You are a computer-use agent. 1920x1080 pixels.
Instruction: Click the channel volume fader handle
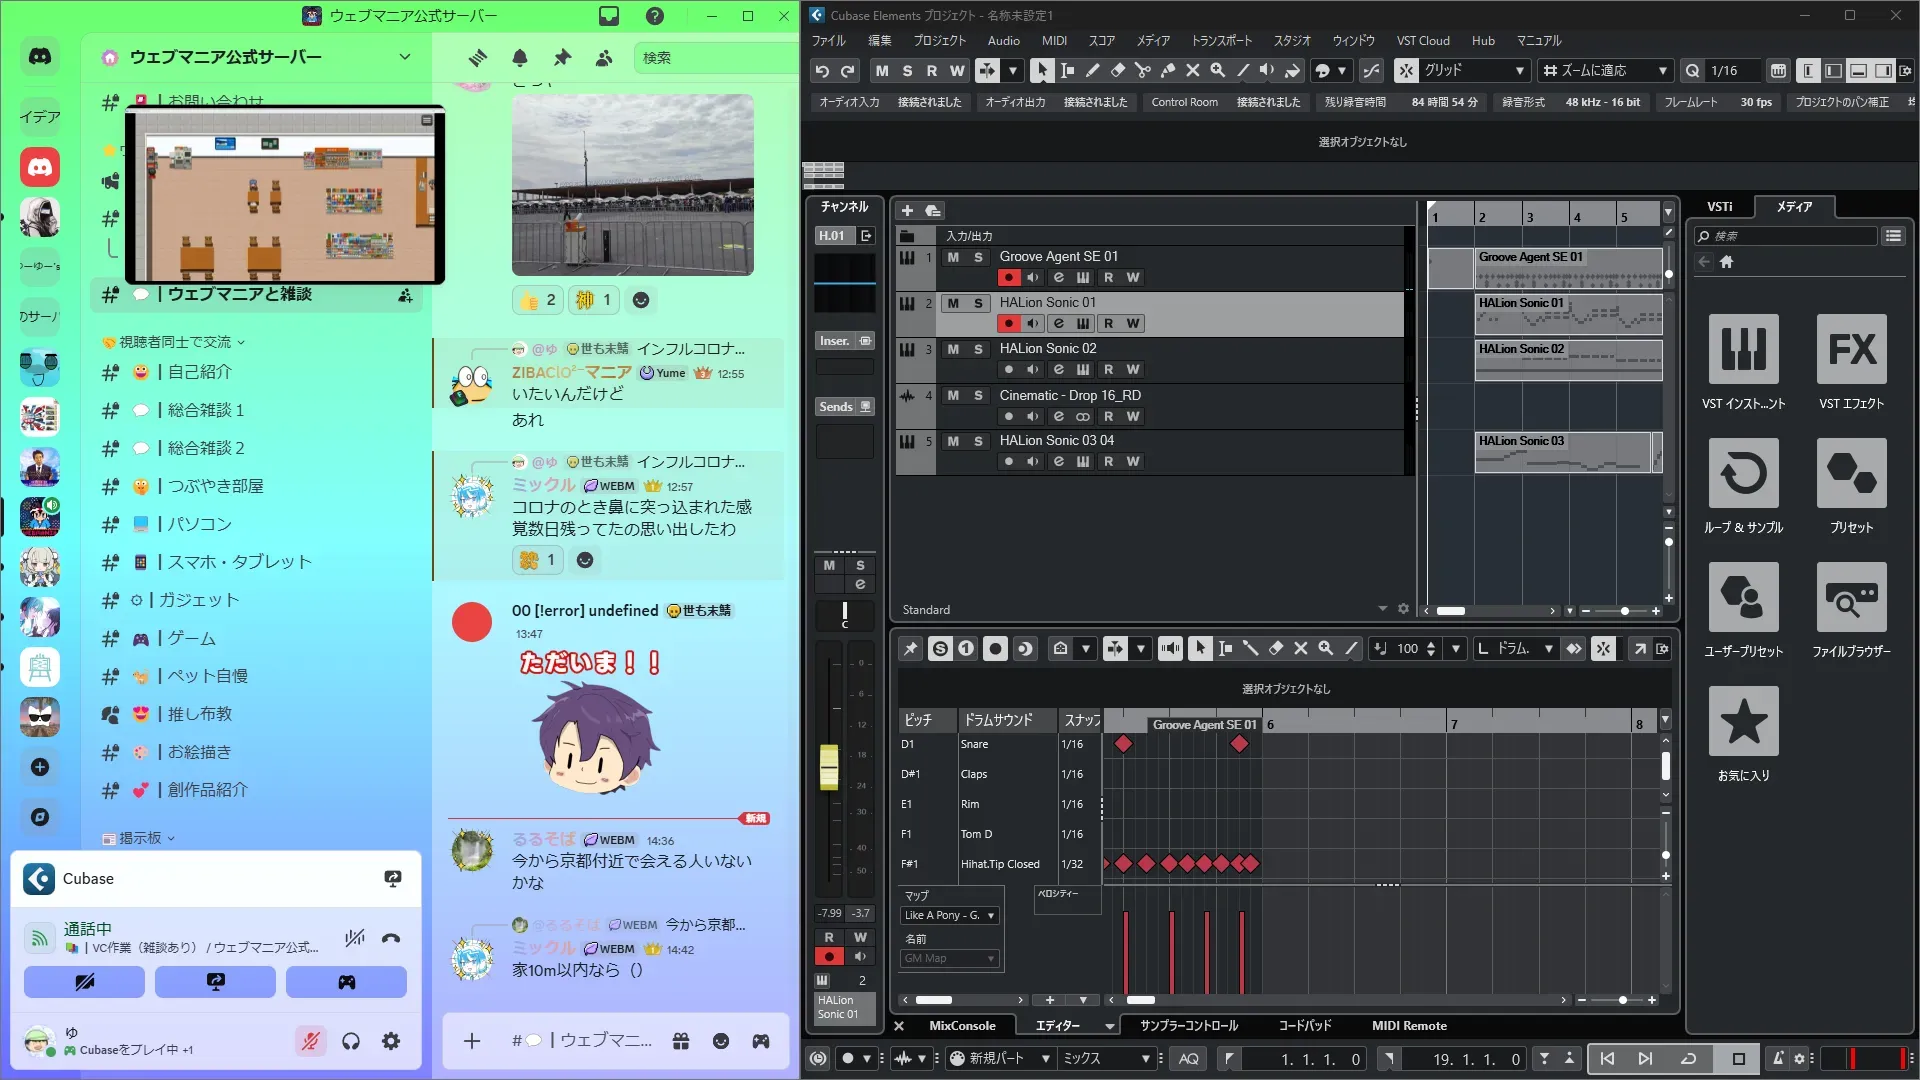pyautogui.click(x=829, y=767)
